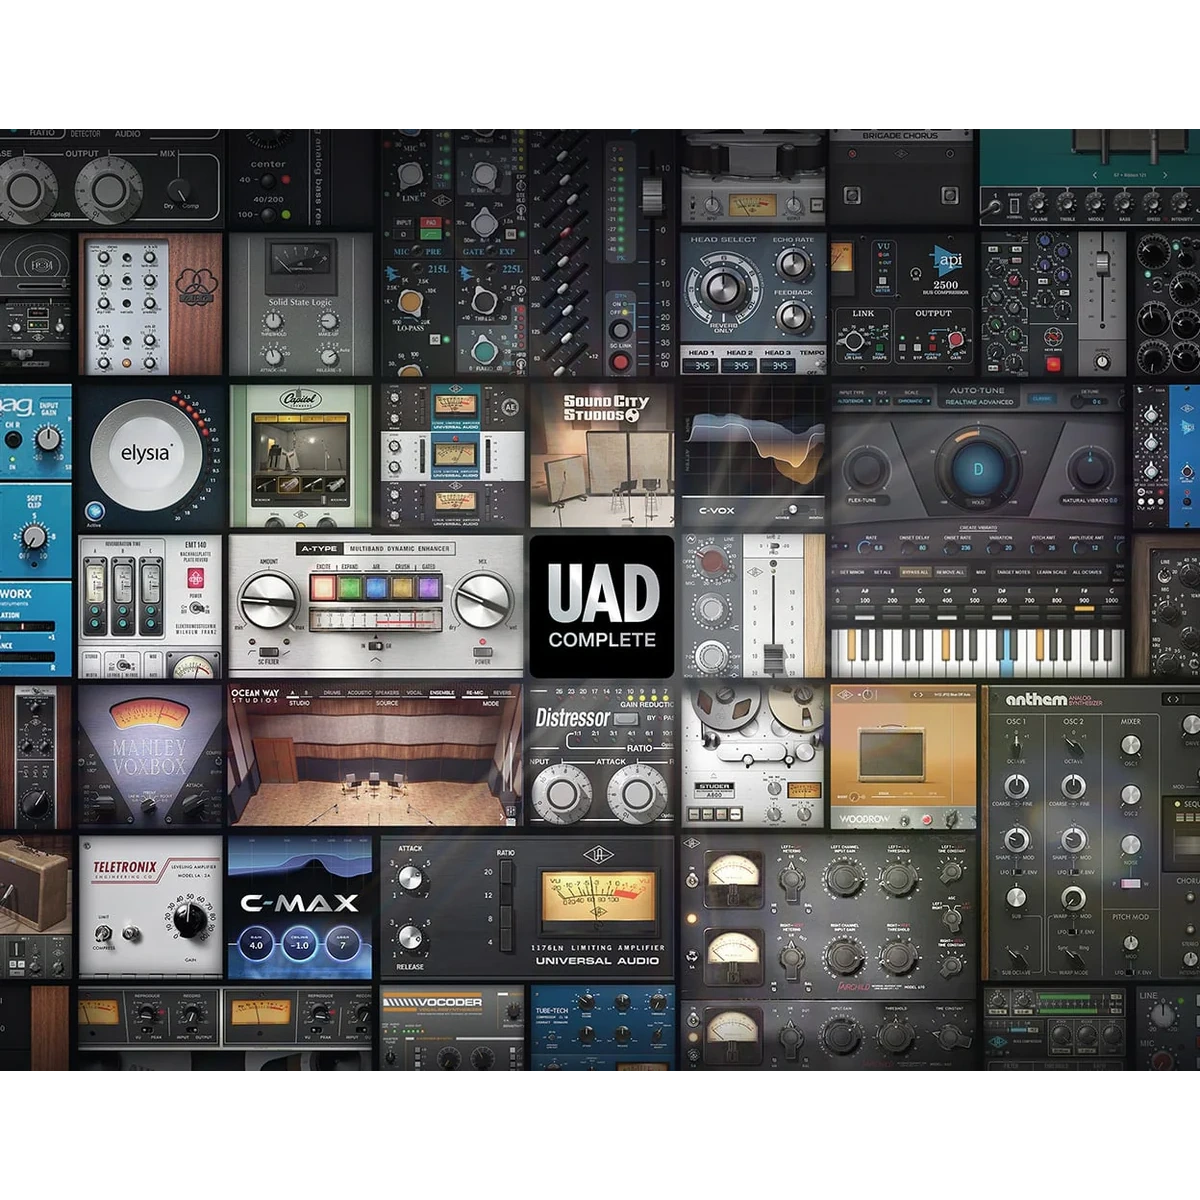The height and width of the screenshot is (1200, 1200).
Task: Open the Capitol Chambers plugin tile
Action: pyautogui.click(x=300, y=457)
